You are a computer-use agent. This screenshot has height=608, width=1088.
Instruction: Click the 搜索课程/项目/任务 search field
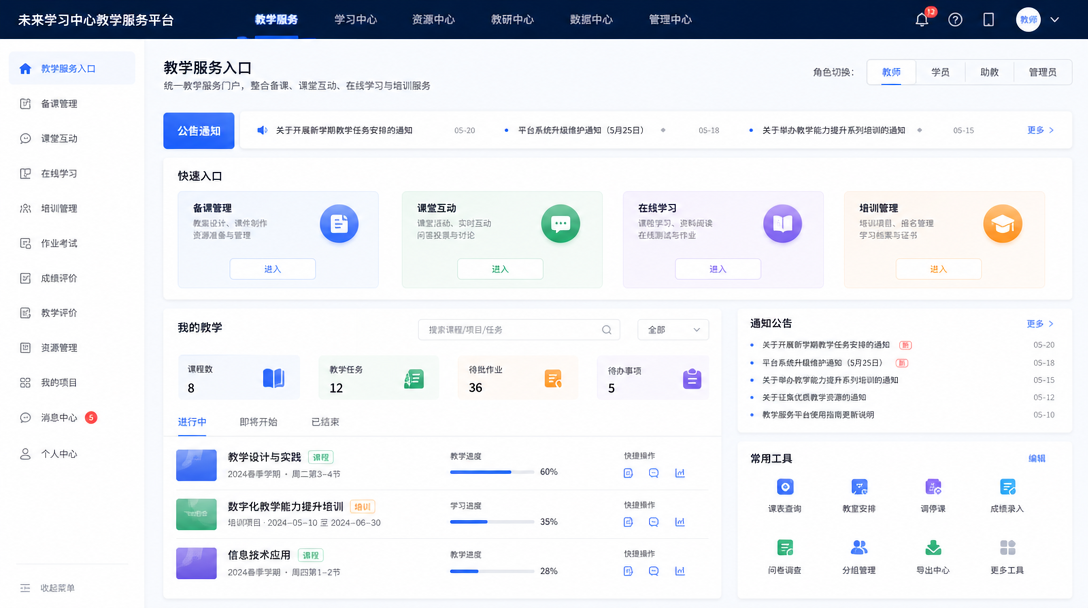[519, 330]
